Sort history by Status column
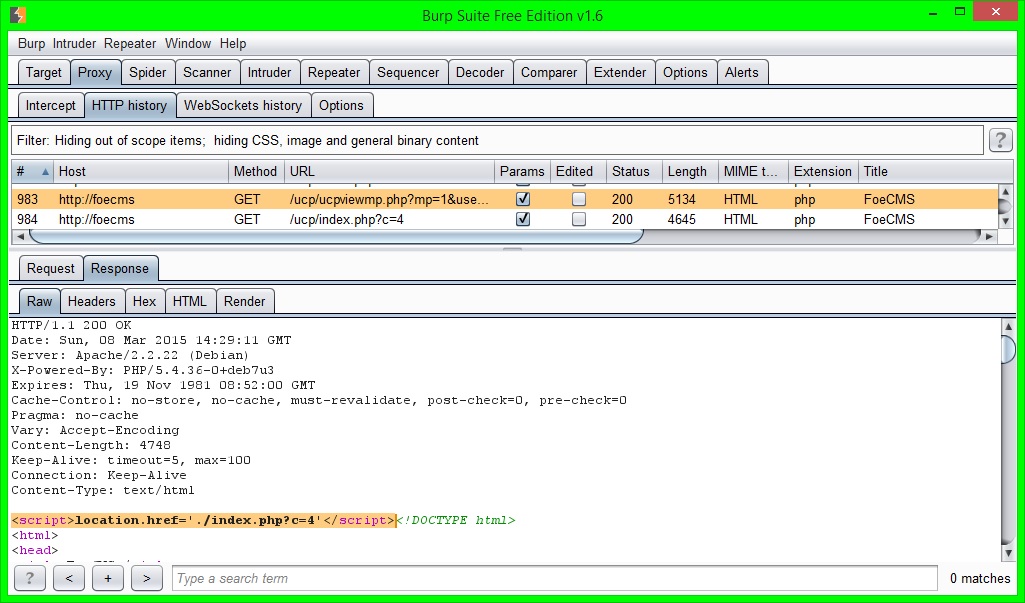Viewport: 1025px width, 603px height. [x=634, y=171]
